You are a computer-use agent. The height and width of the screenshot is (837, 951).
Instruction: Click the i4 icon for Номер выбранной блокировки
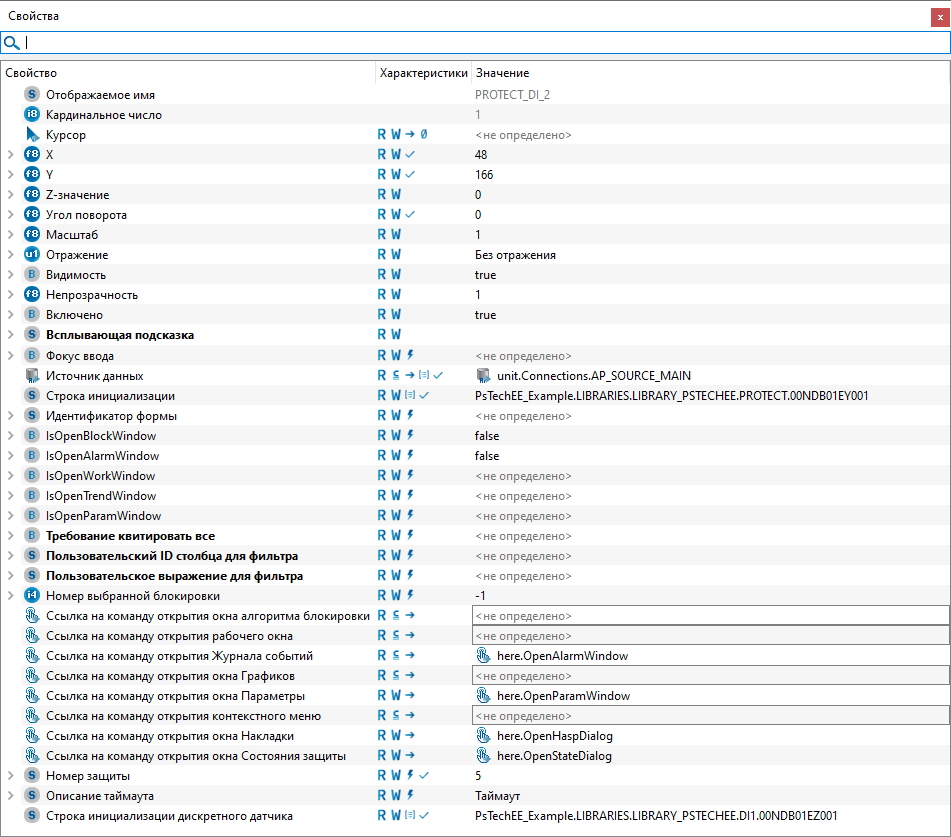(32, 596)
